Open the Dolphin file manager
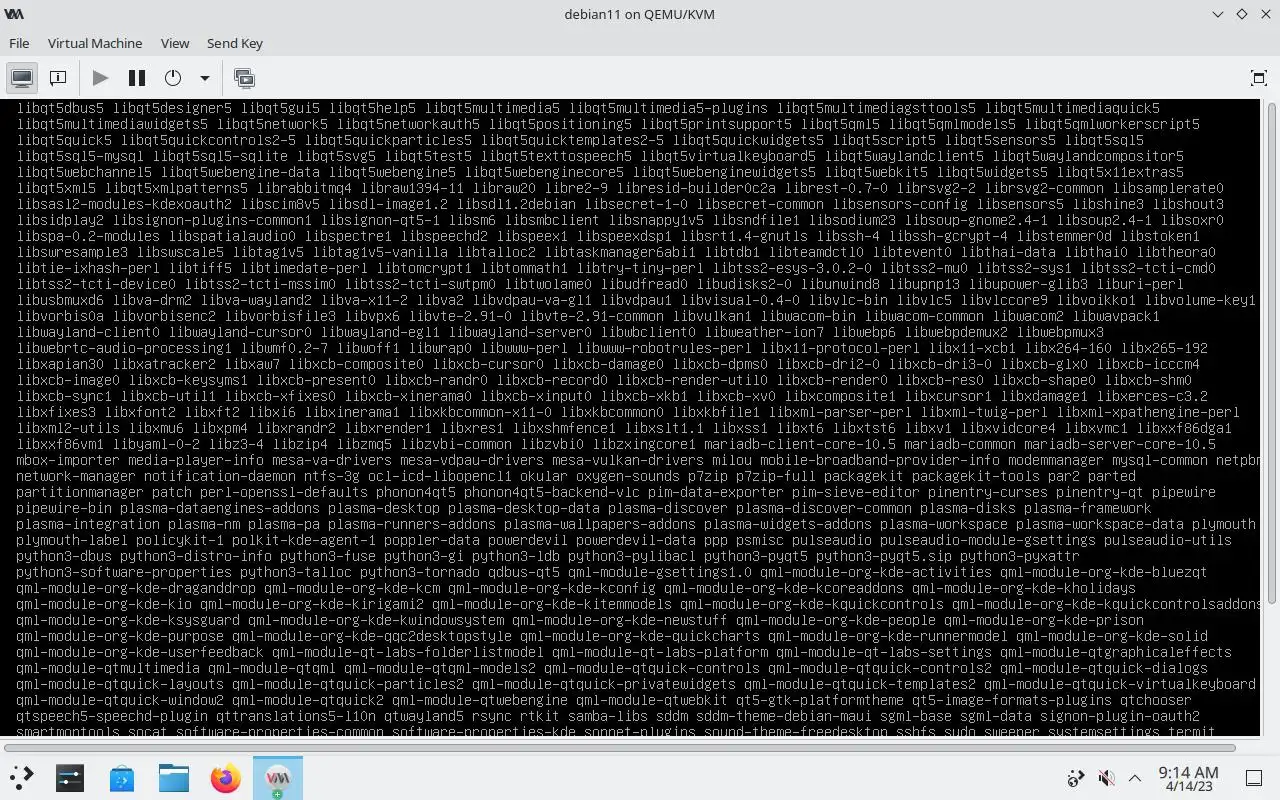The height and width of the screenshot is (800, 1280). (x=174, y=777)
